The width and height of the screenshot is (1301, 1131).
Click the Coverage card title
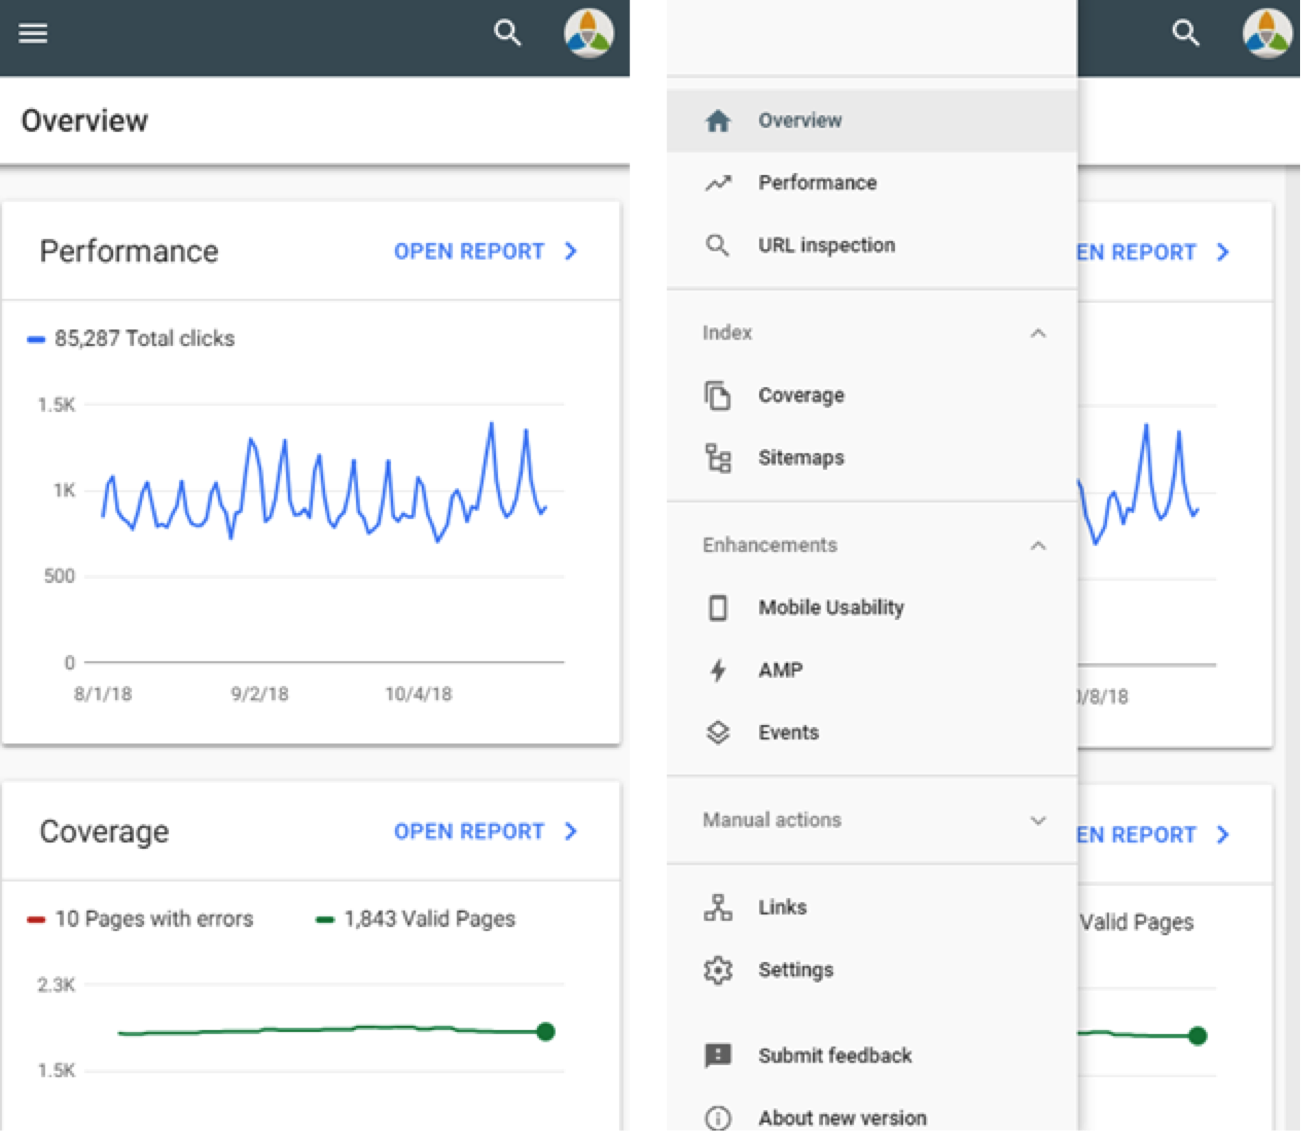click(x=104, y=832)
